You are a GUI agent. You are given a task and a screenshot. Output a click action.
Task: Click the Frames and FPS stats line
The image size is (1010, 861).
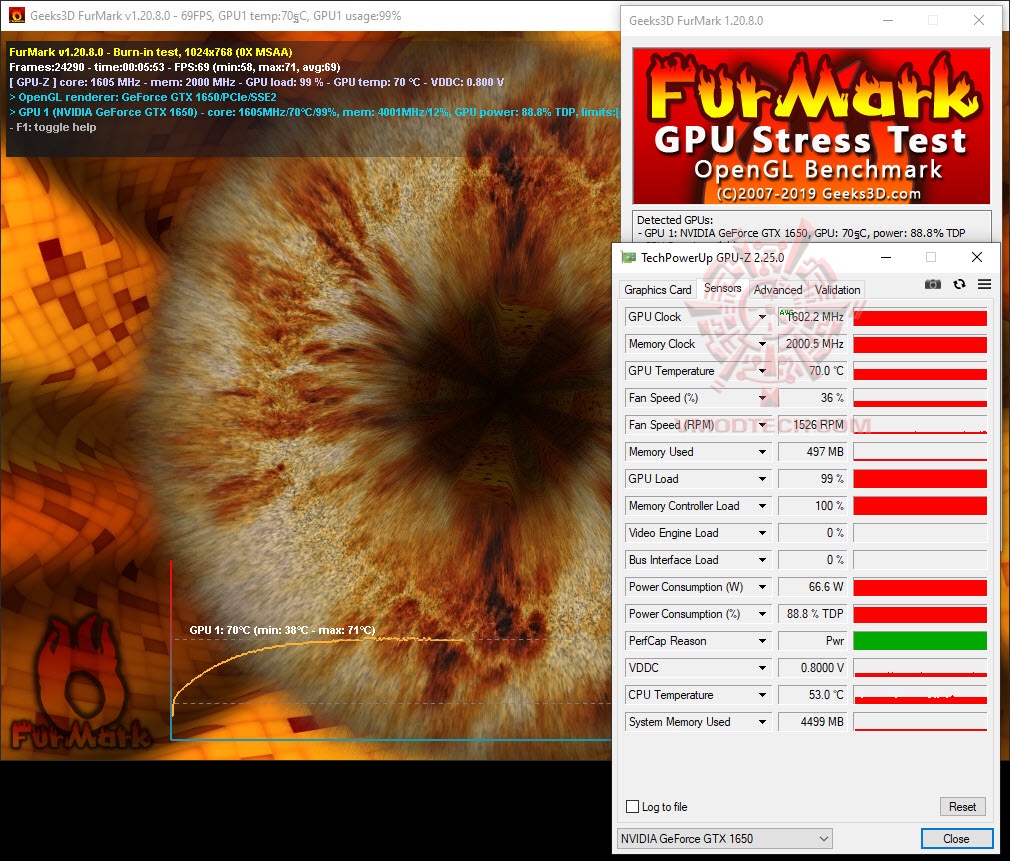tap(175, 67)
